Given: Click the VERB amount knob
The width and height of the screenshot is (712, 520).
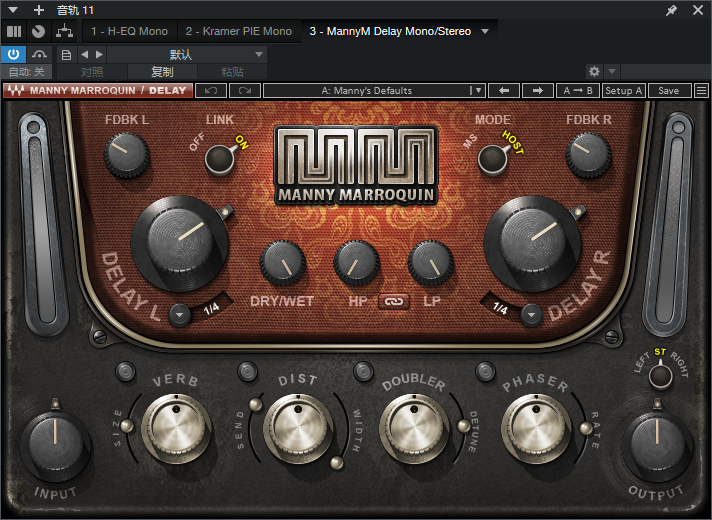Looking at the screenshot, I should [x=176, y=428].
